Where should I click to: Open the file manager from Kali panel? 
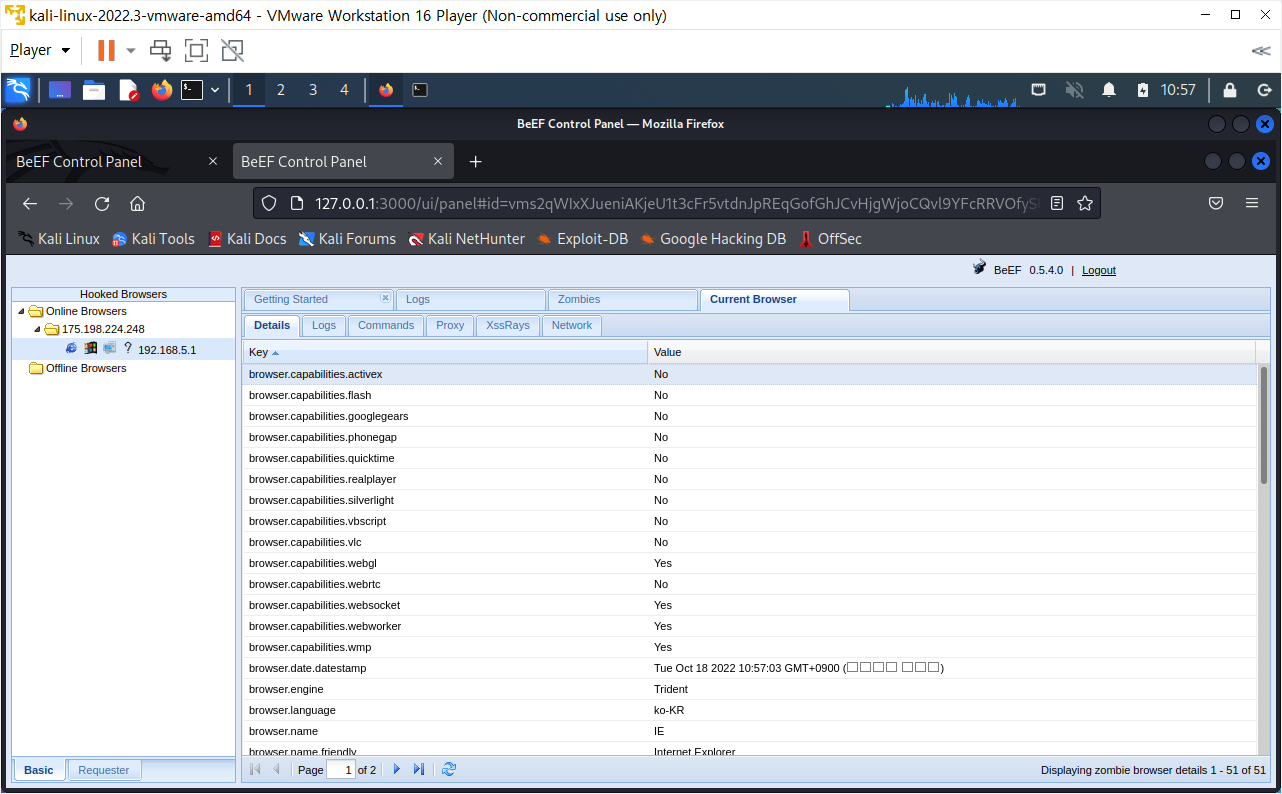(x=94, y=90)
